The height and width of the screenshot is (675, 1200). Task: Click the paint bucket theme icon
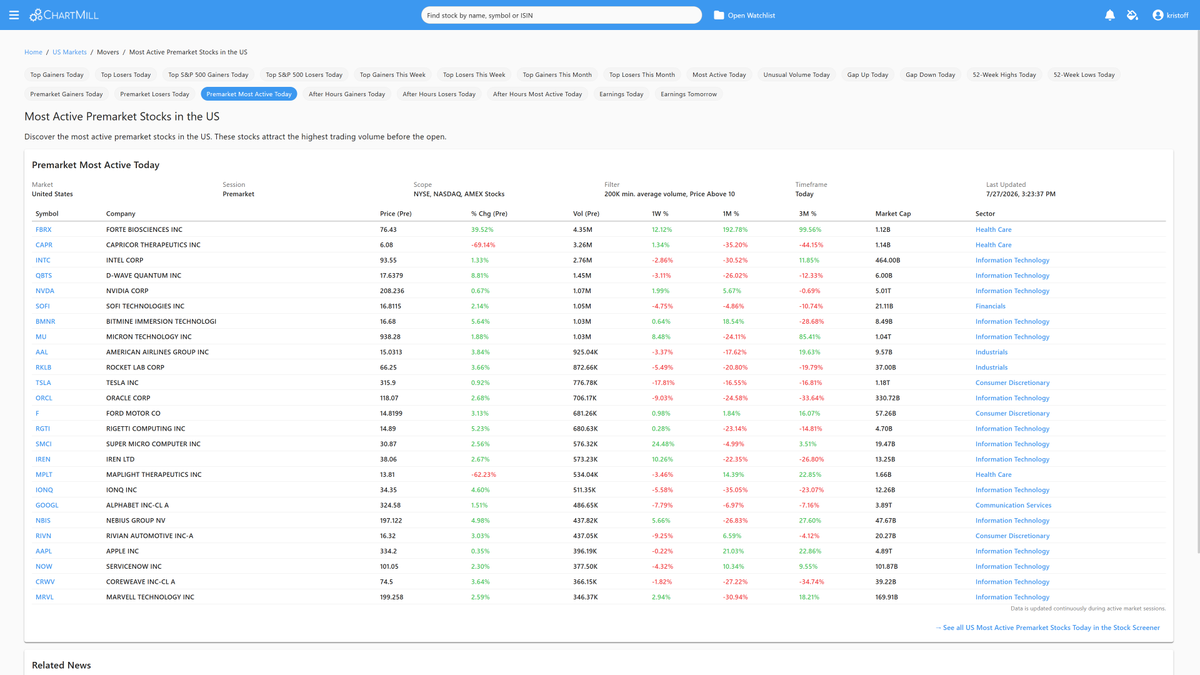pyautogui.click(x=1132, y=15)
